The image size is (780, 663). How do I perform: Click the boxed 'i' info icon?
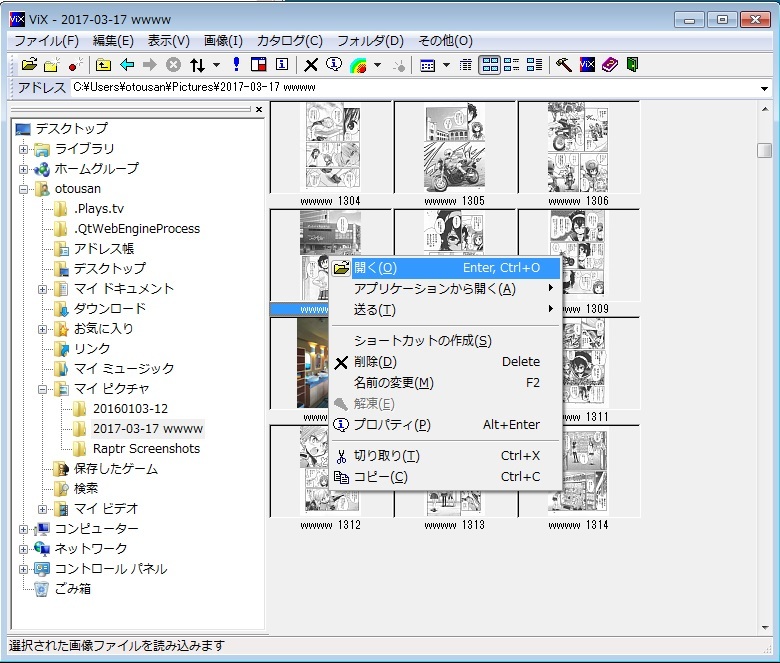[x=282, y=65]
